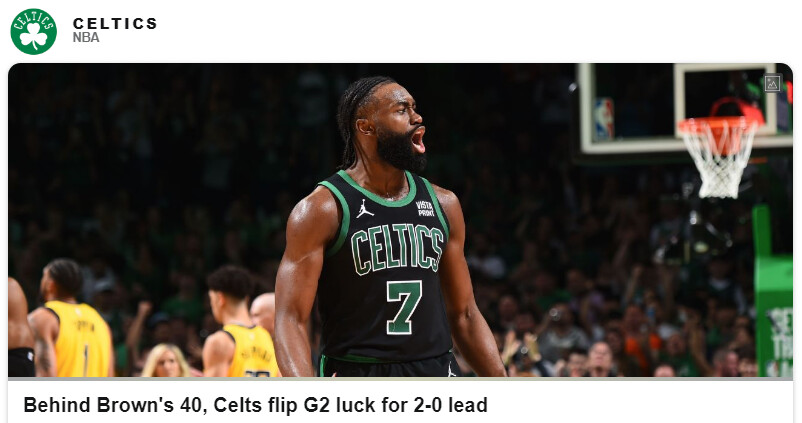Click the NBA logo on the backboard
Screen dimensions: 802x423
(x=604, y=119)
